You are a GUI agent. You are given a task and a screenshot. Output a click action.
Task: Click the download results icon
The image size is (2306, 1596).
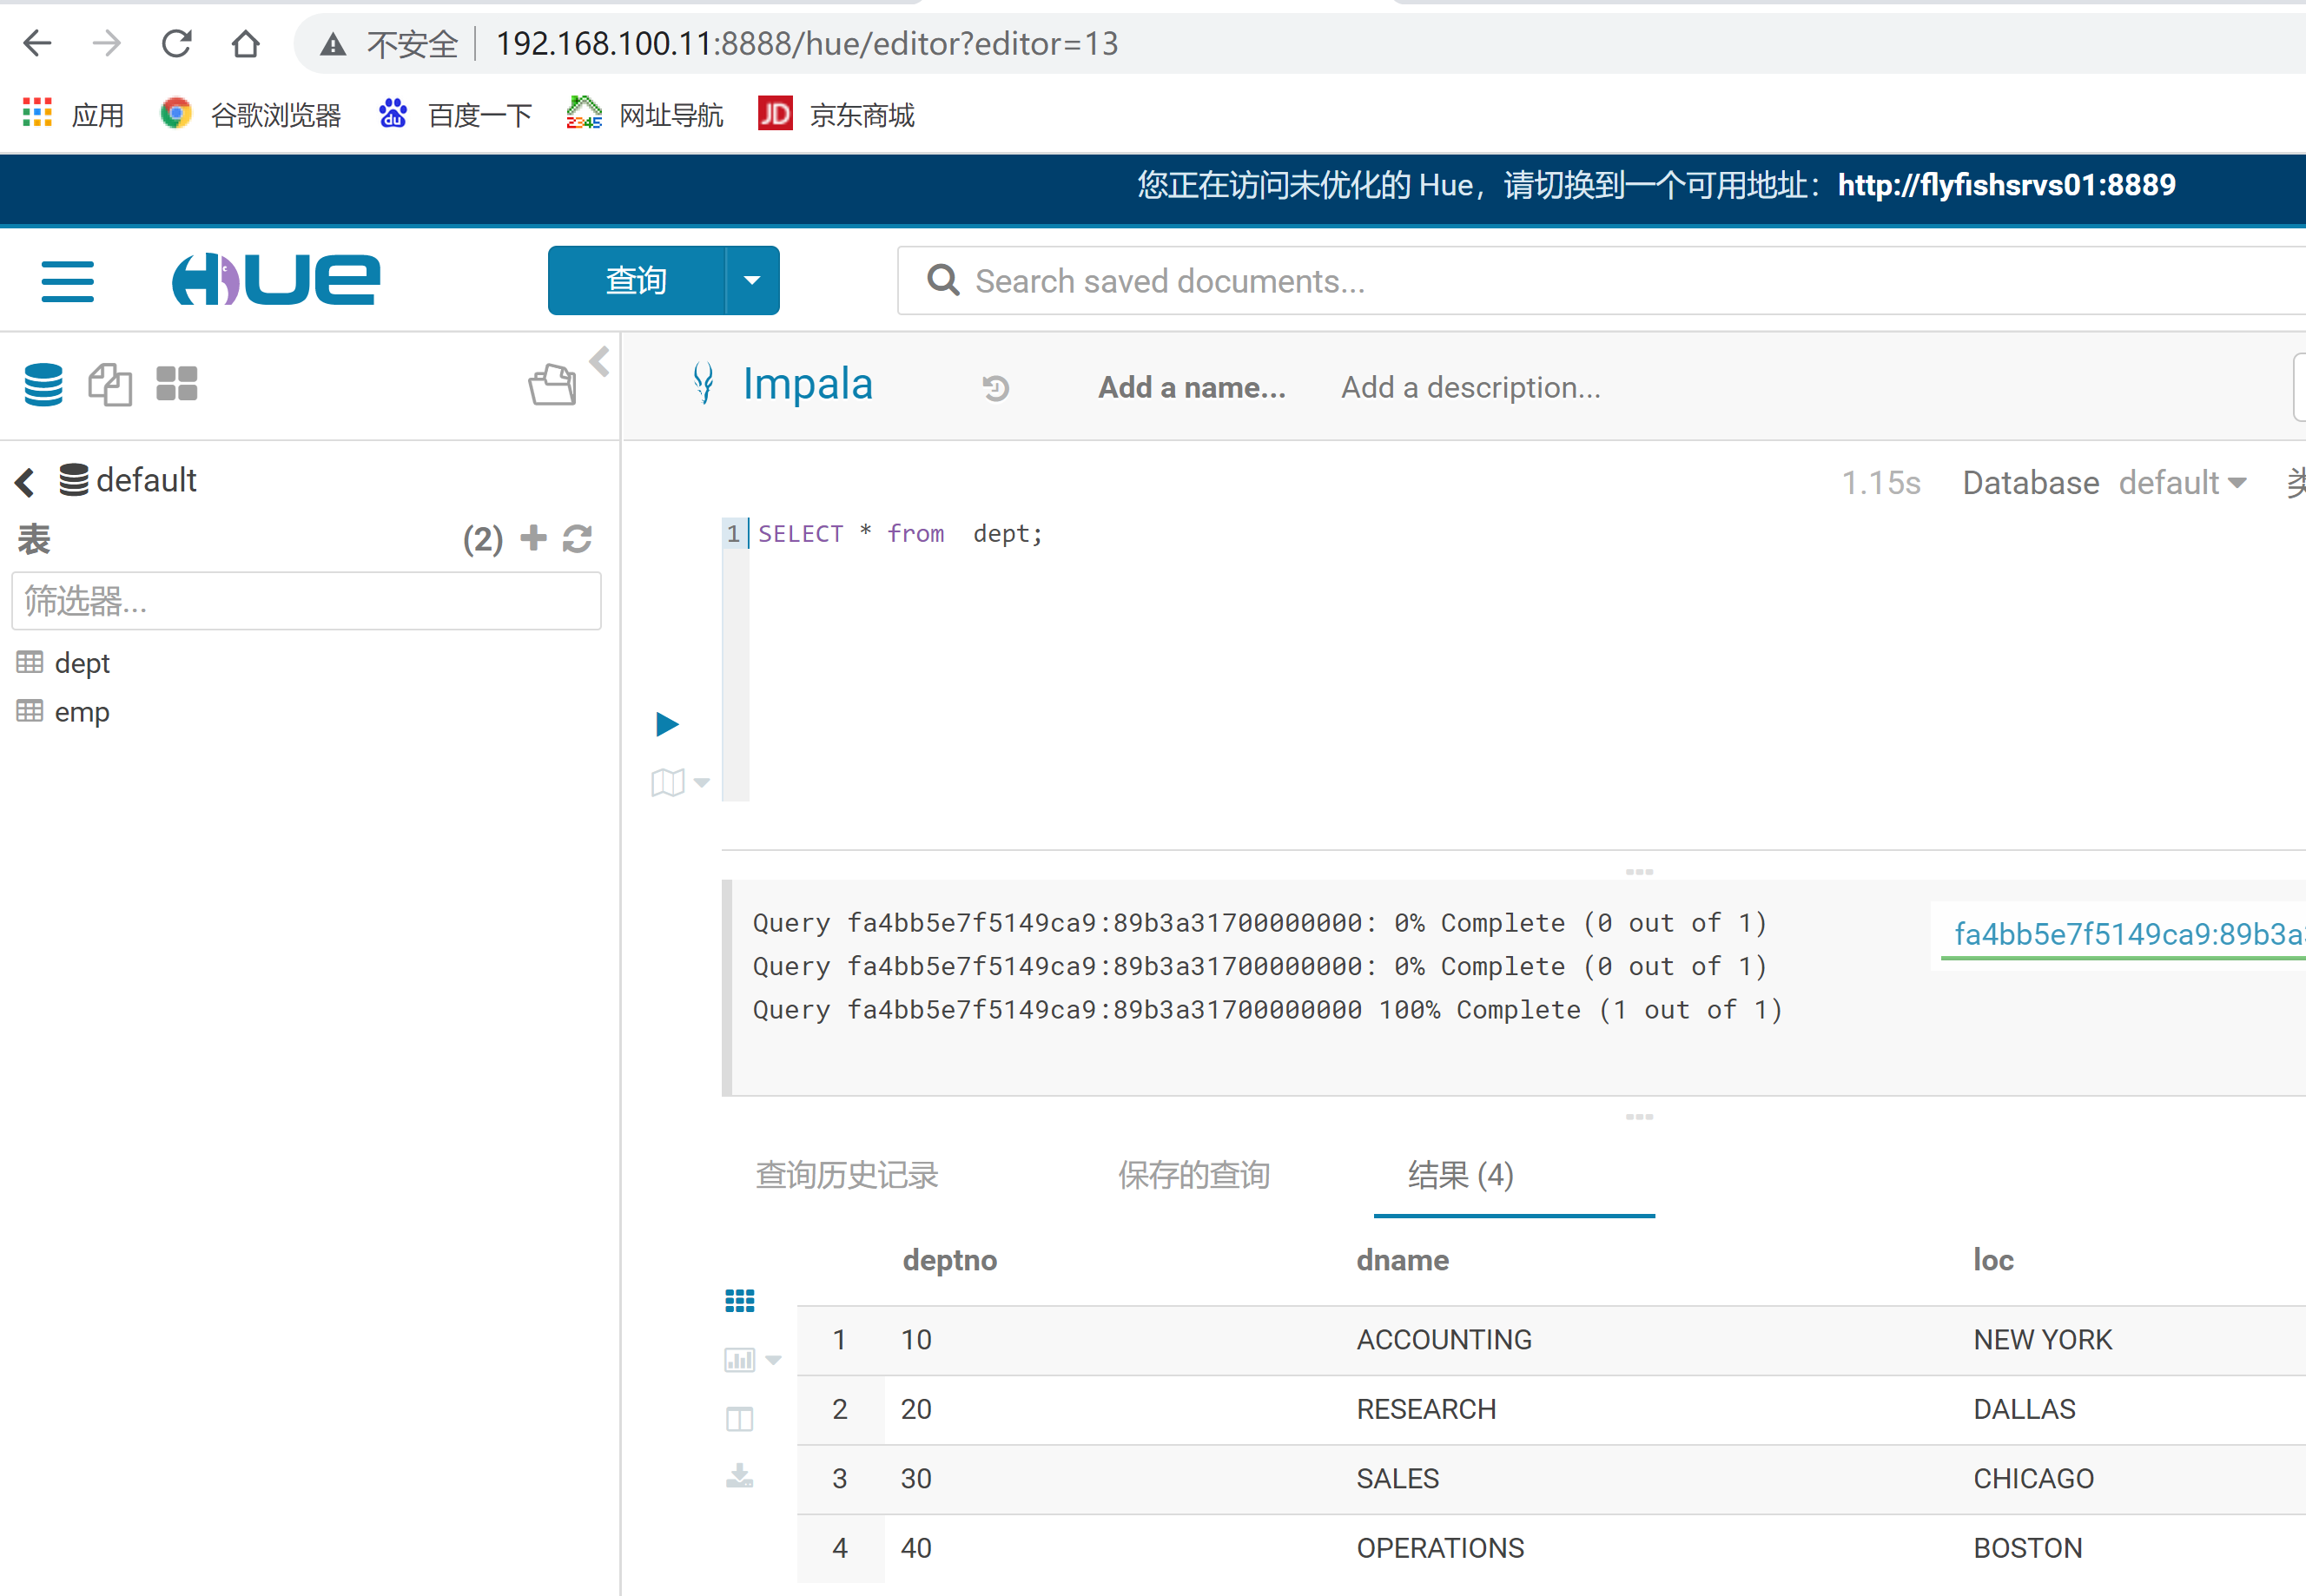[x=739, y=1475]
